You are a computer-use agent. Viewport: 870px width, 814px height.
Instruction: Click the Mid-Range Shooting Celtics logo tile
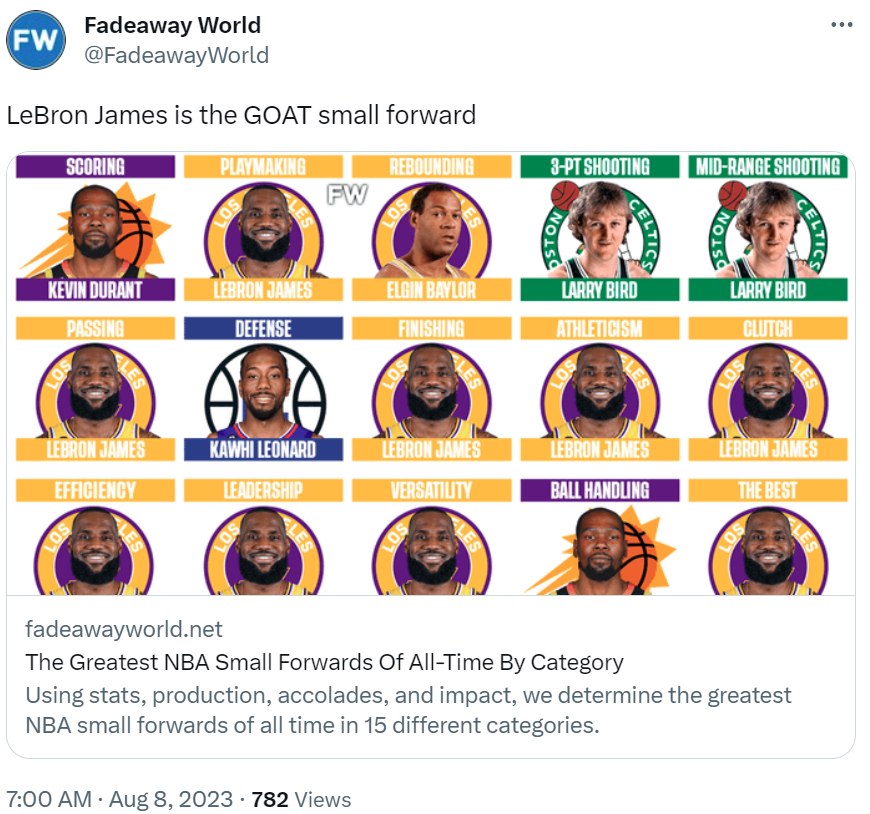(767, 228)
